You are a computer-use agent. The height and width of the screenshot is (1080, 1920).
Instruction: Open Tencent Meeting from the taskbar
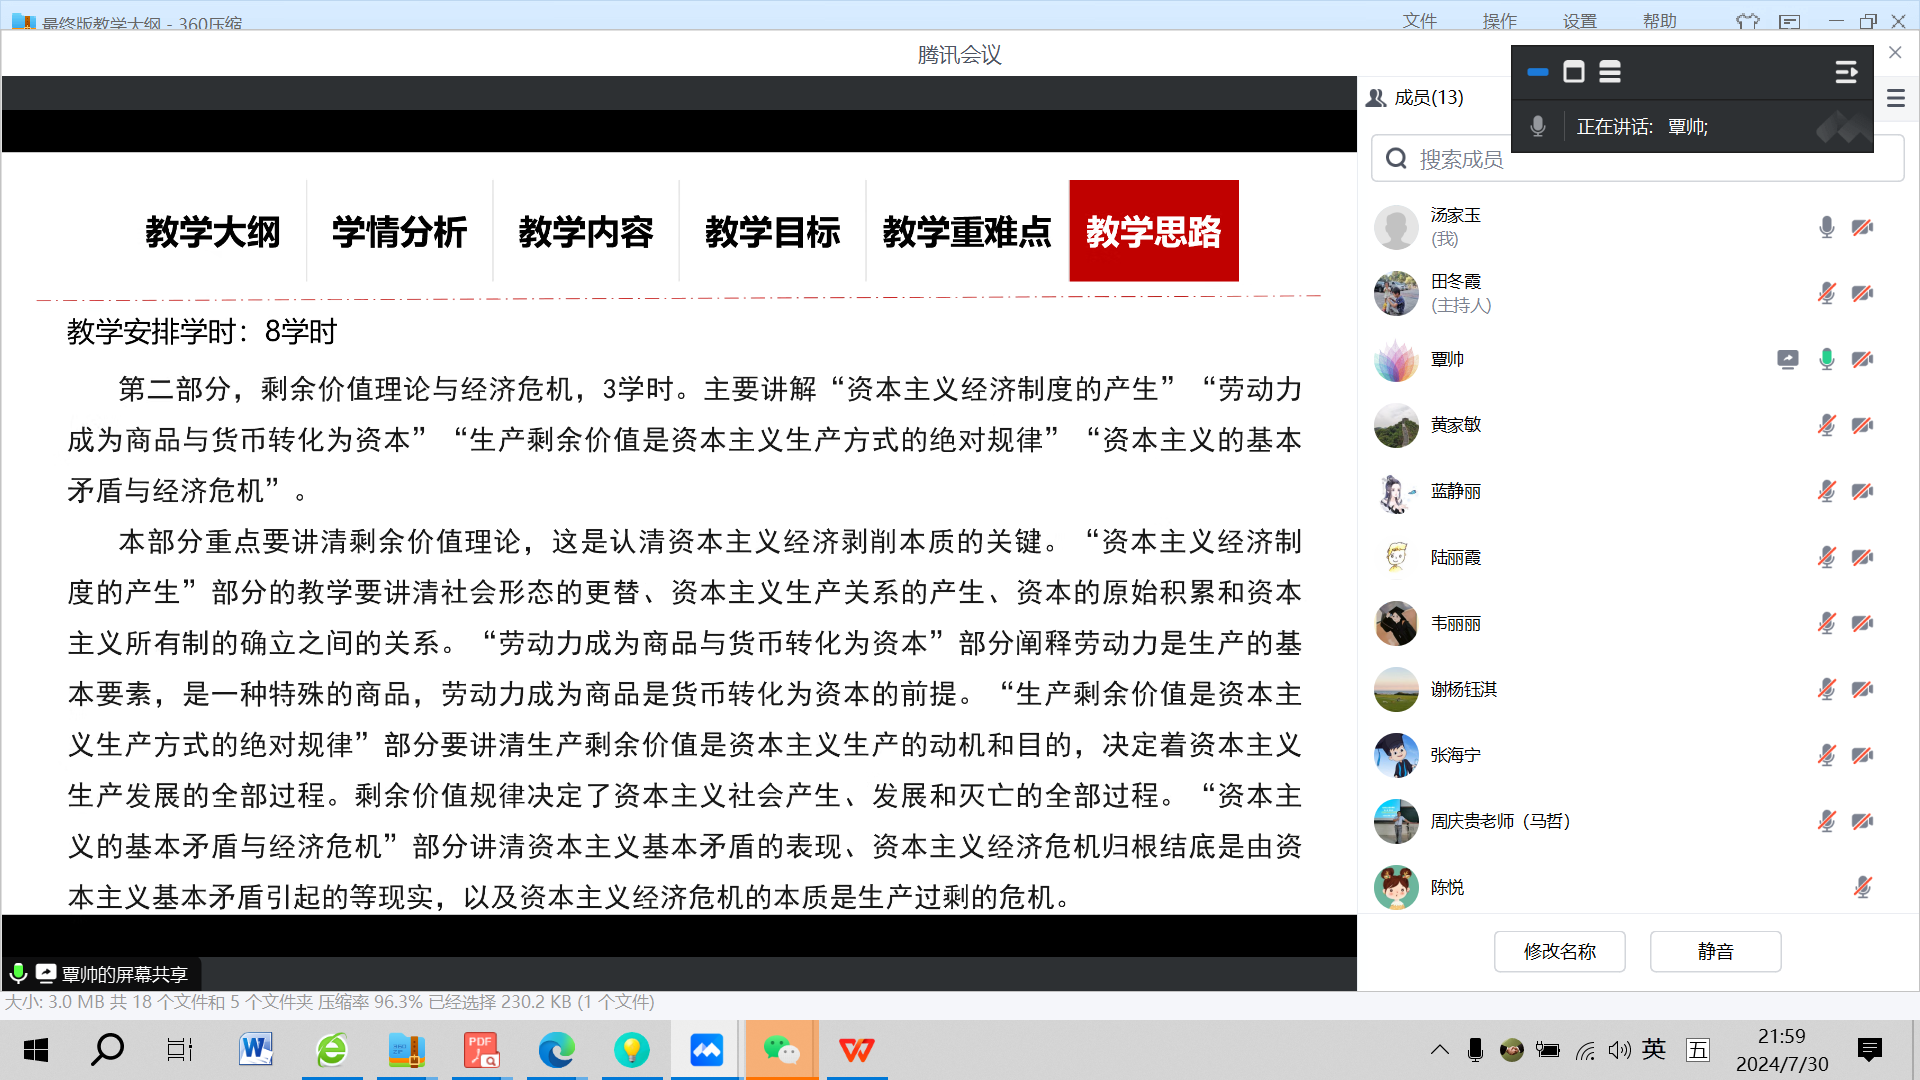(706, 1050)
